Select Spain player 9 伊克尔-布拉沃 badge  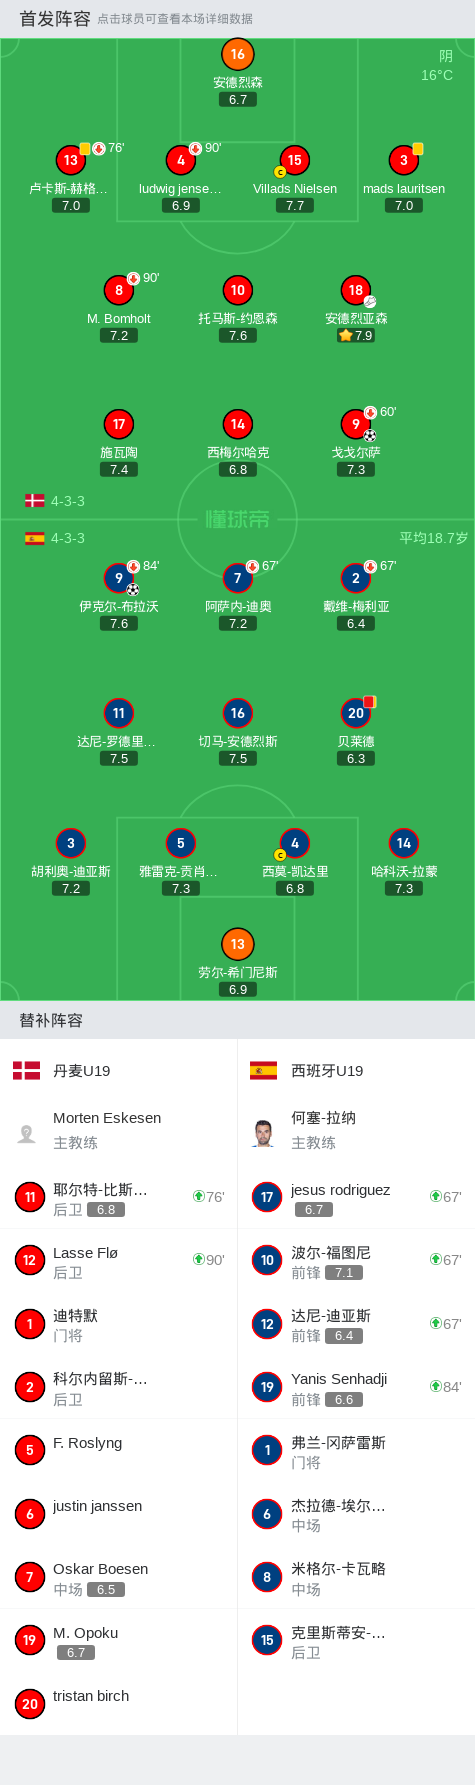click(119, 578)
